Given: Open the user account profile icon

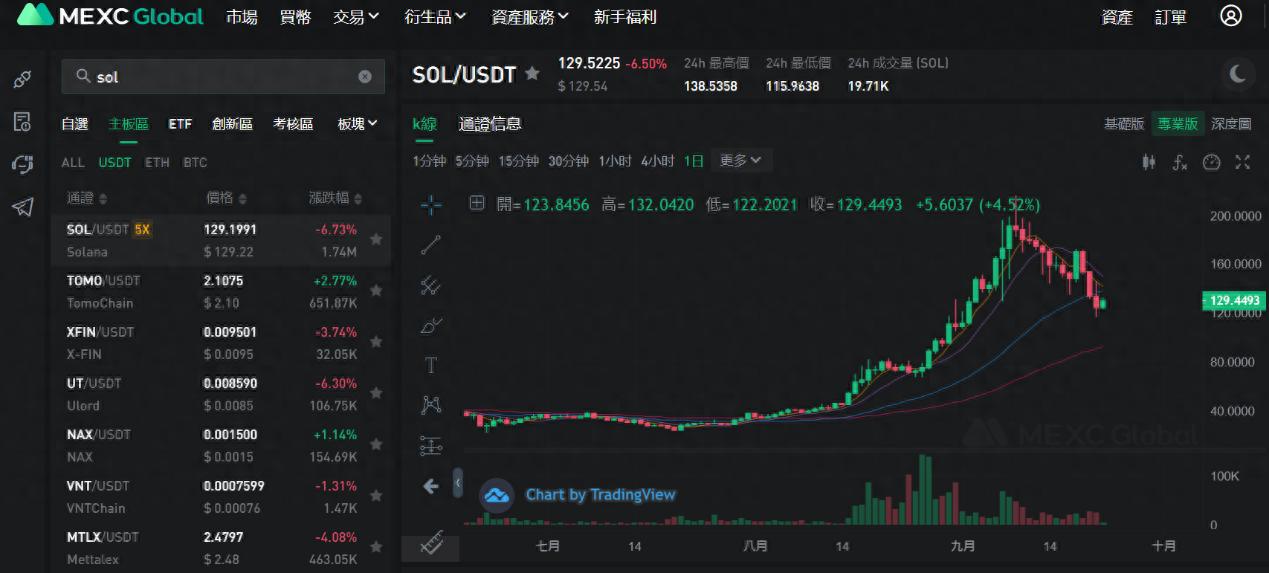Looking at the screenshot, I should (1231, 16).
